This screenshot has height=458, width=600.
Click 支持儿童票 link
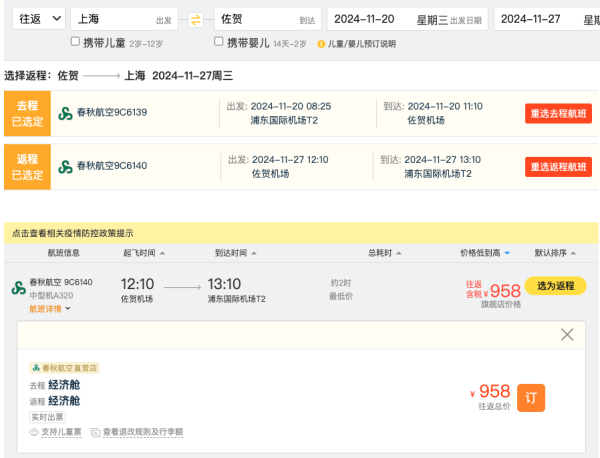click(x=61, y=432)
